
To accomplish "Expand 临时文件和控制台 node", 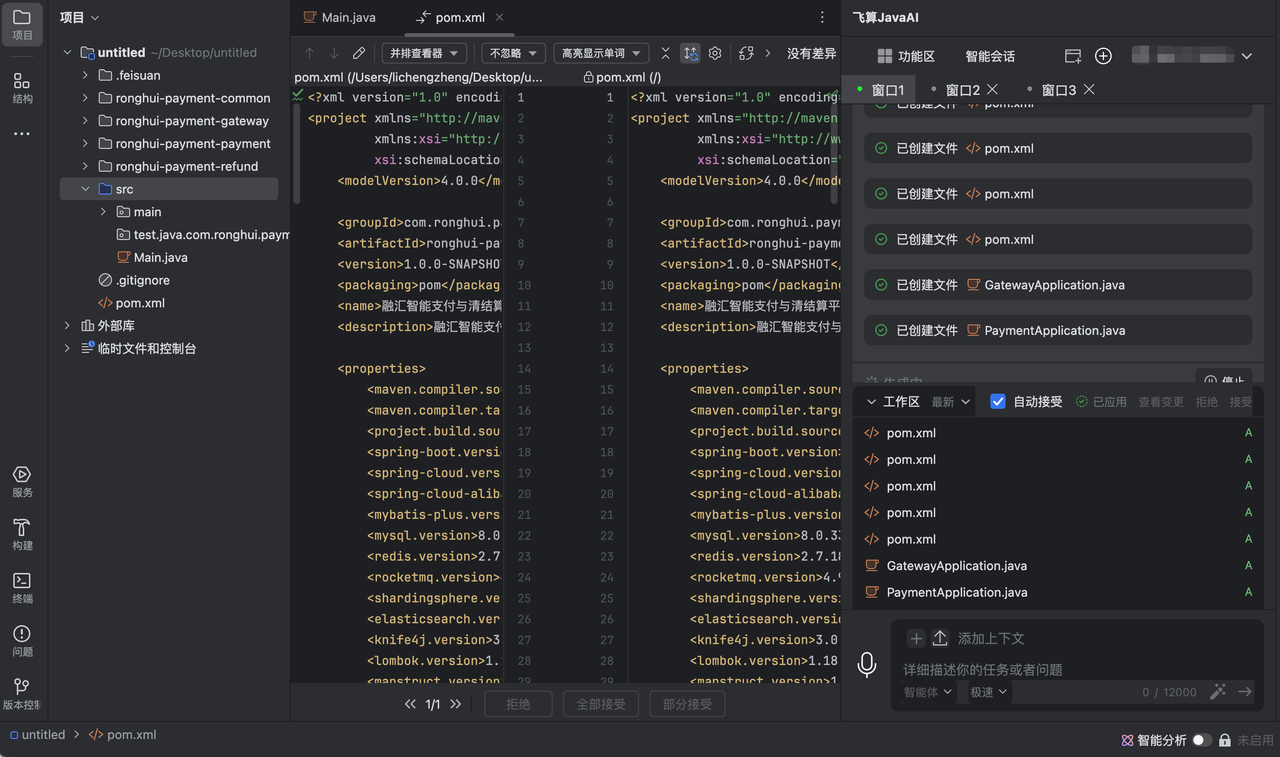I will pos(67,349).
